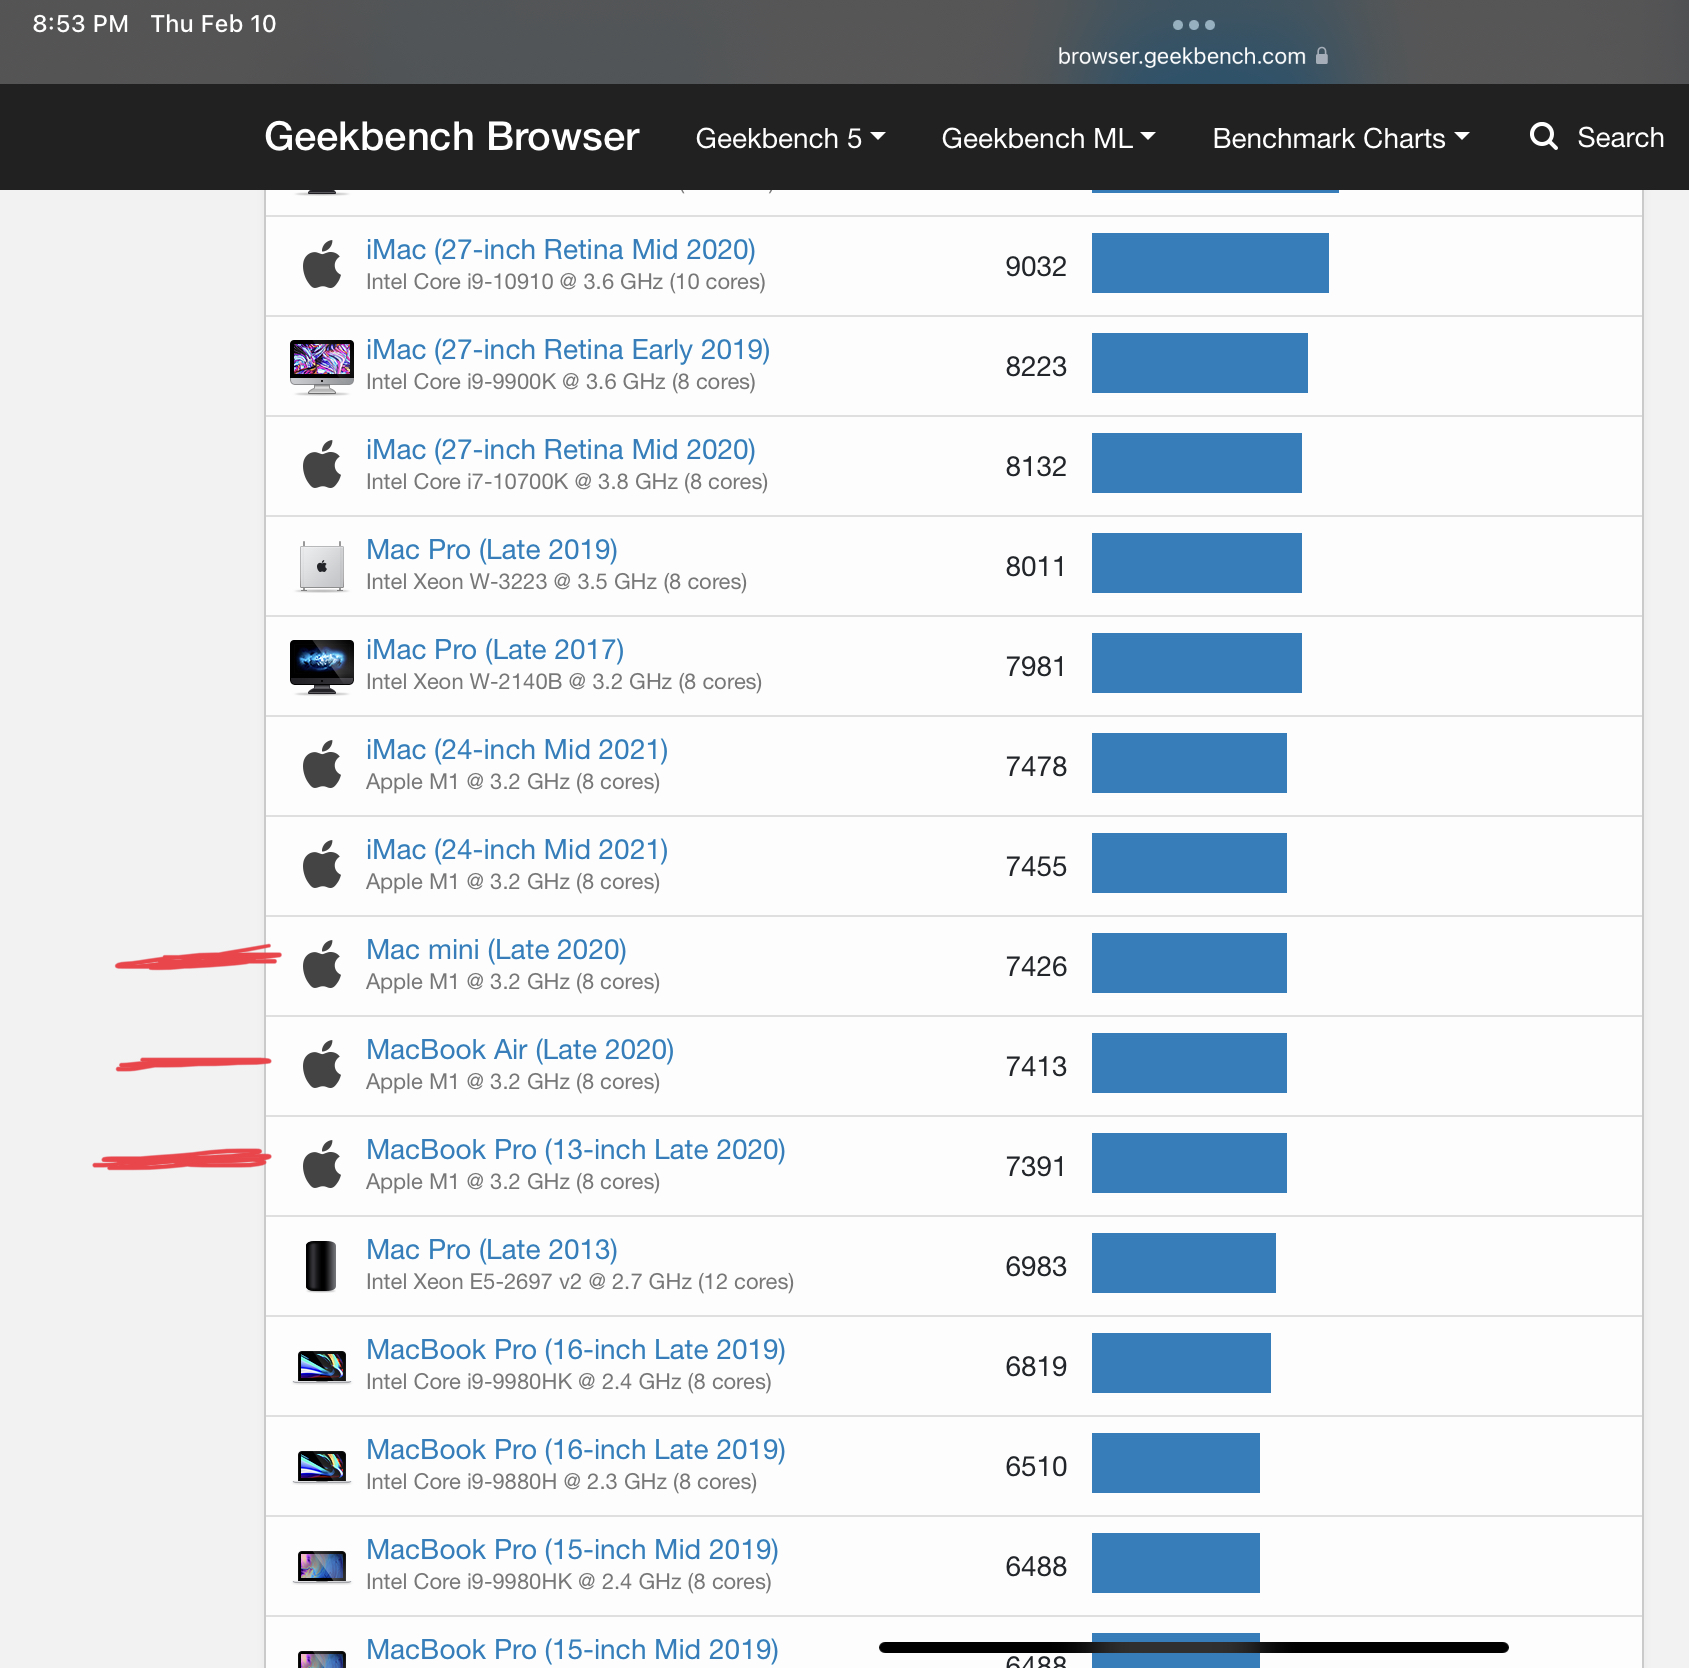Open the Mac mini (Late 2020) link
1689x1668 pixels.
[497, 950]
